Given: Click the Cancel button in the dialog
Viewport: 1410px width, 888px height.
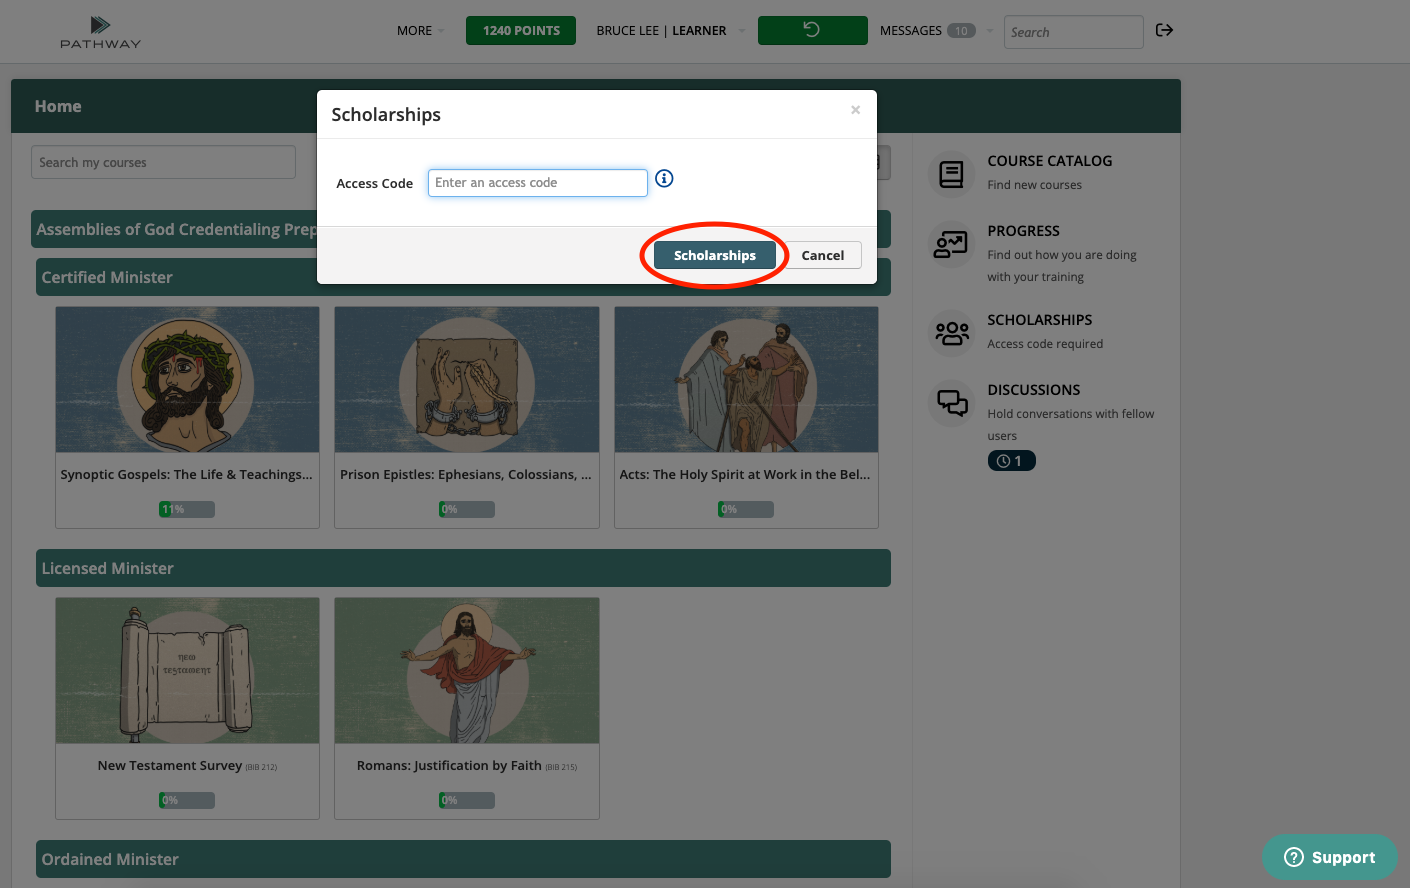Looking at the screenshot, I should (x=822, y=256).
